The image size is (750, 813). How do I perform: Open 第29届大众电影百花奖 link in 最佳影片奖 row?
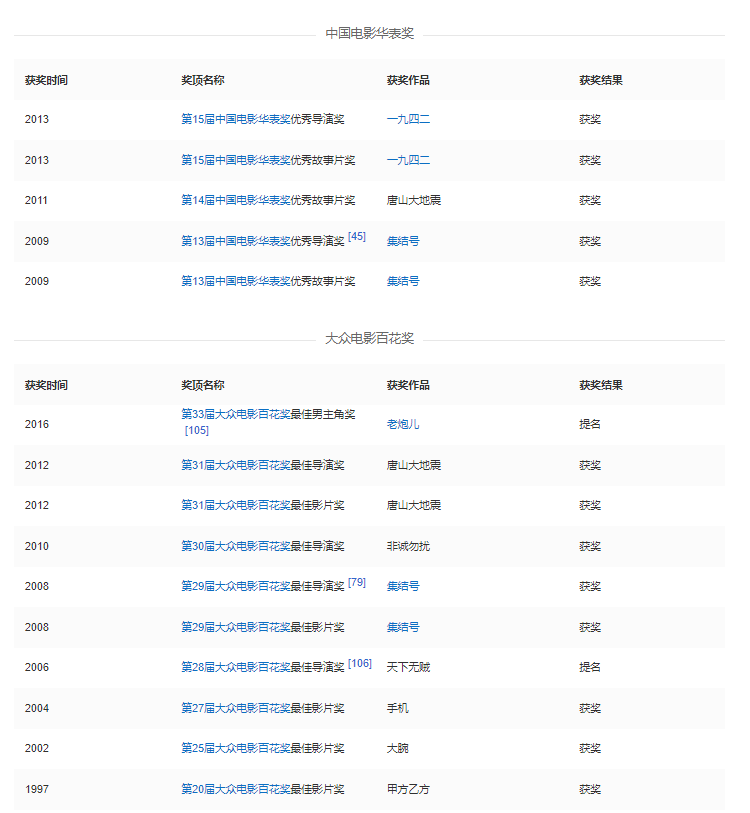tap(235, 627)
